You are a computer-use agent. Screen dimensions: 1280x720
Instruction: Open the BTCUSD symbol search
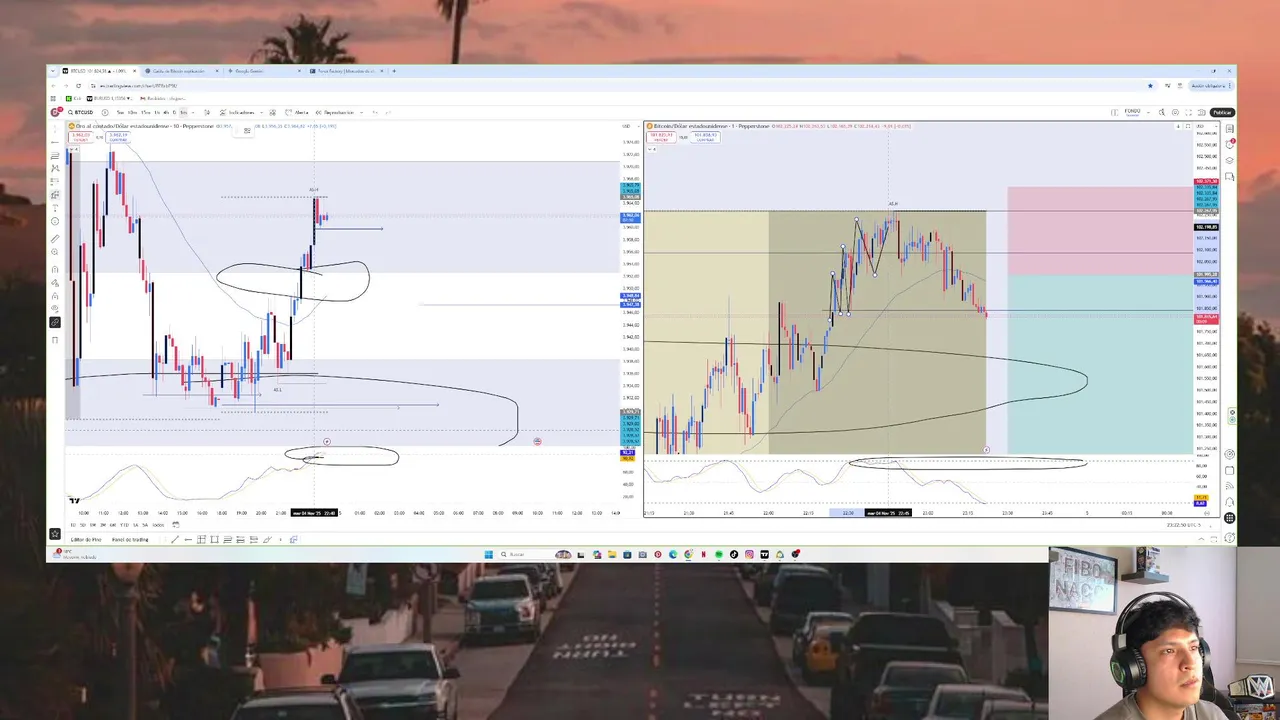[x=82, y=112]
